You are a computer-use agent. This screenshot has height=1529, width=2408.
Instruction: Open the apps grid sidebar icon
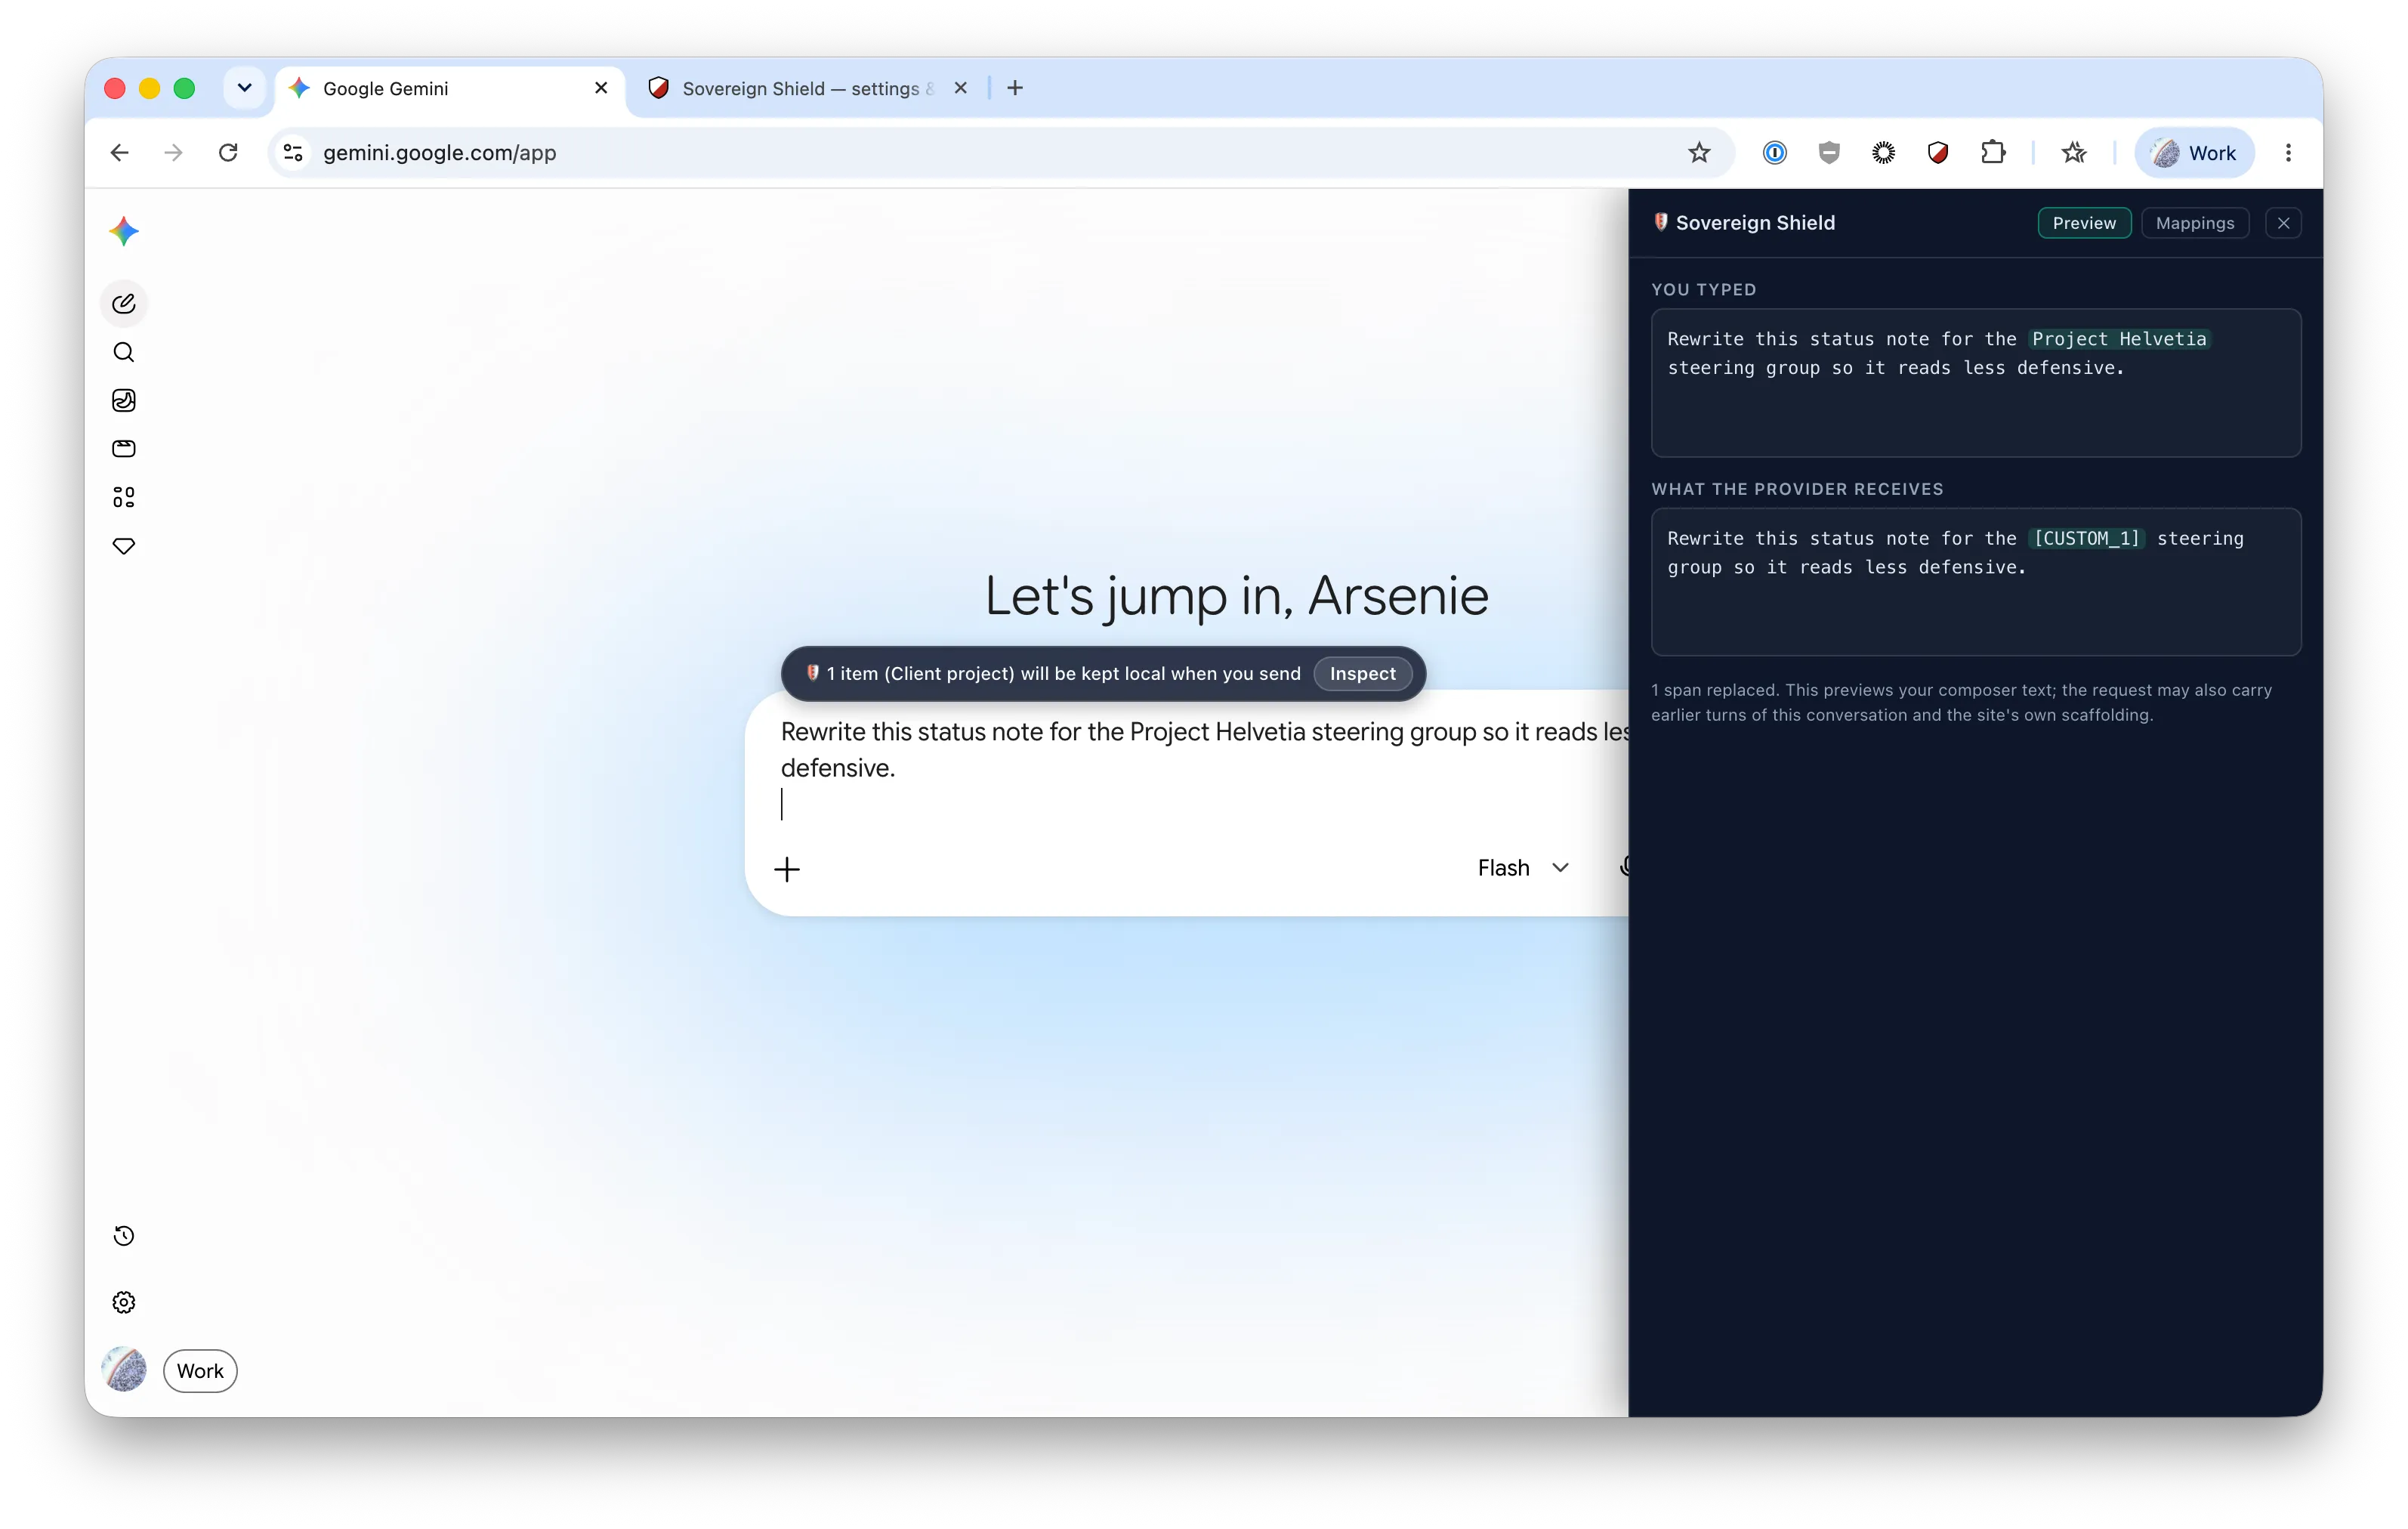click(x=124, y=497)
